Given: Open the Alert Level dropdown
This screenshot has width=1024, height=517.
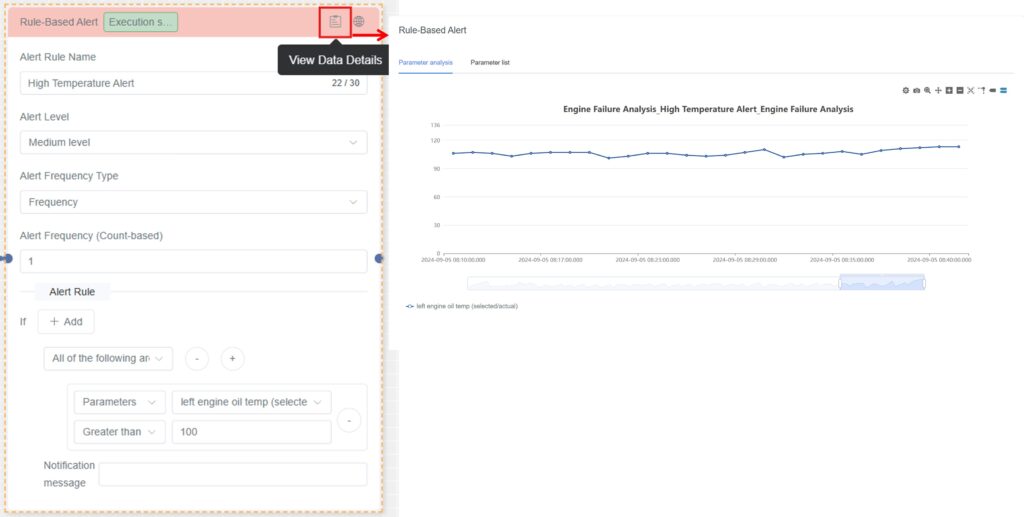Looking at the screenshot, I should click(x=193, y=142).
